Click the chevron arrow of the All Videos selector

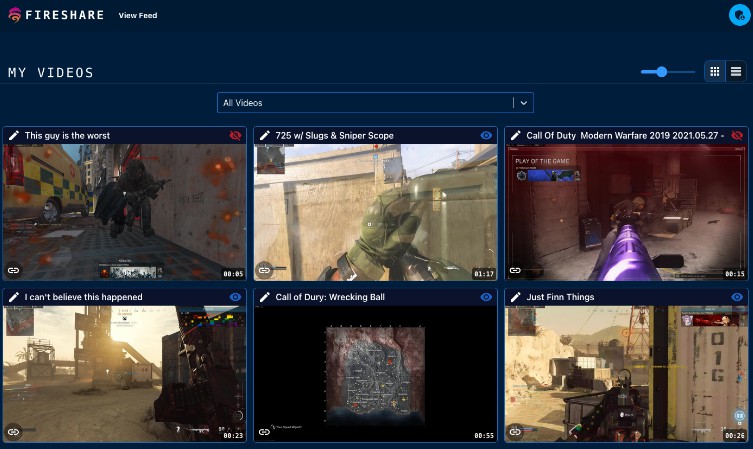click(524, 102)
